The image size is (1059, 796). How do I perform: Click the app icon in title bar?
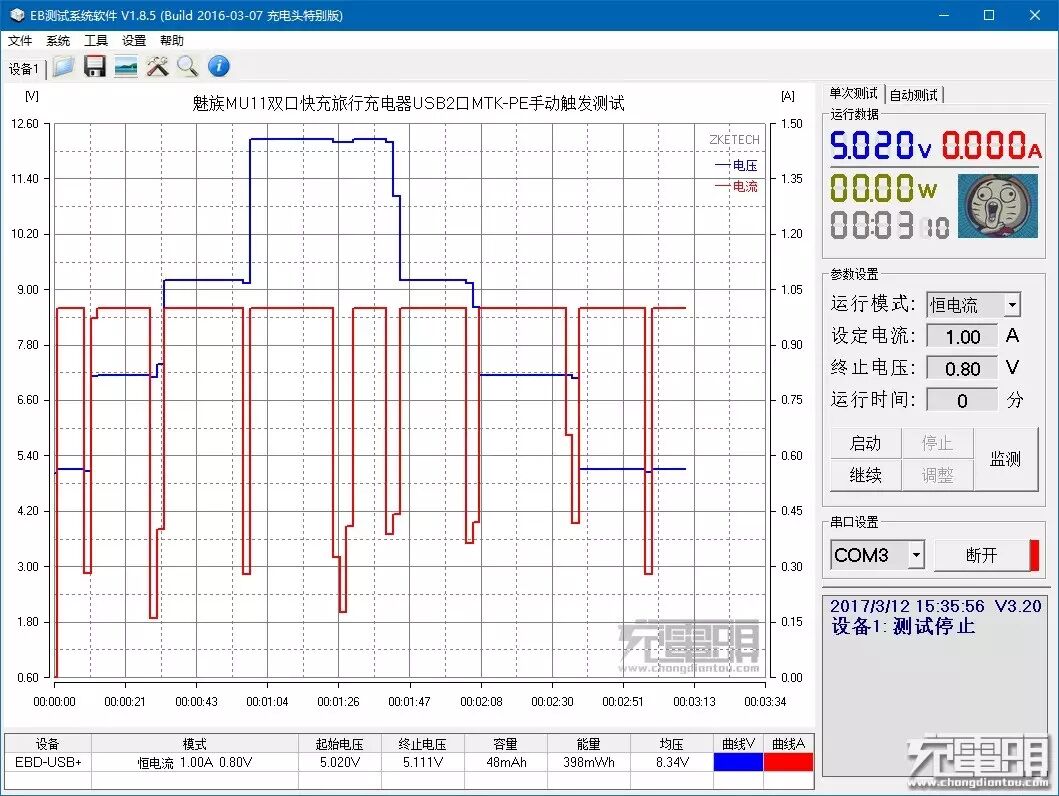17,15
